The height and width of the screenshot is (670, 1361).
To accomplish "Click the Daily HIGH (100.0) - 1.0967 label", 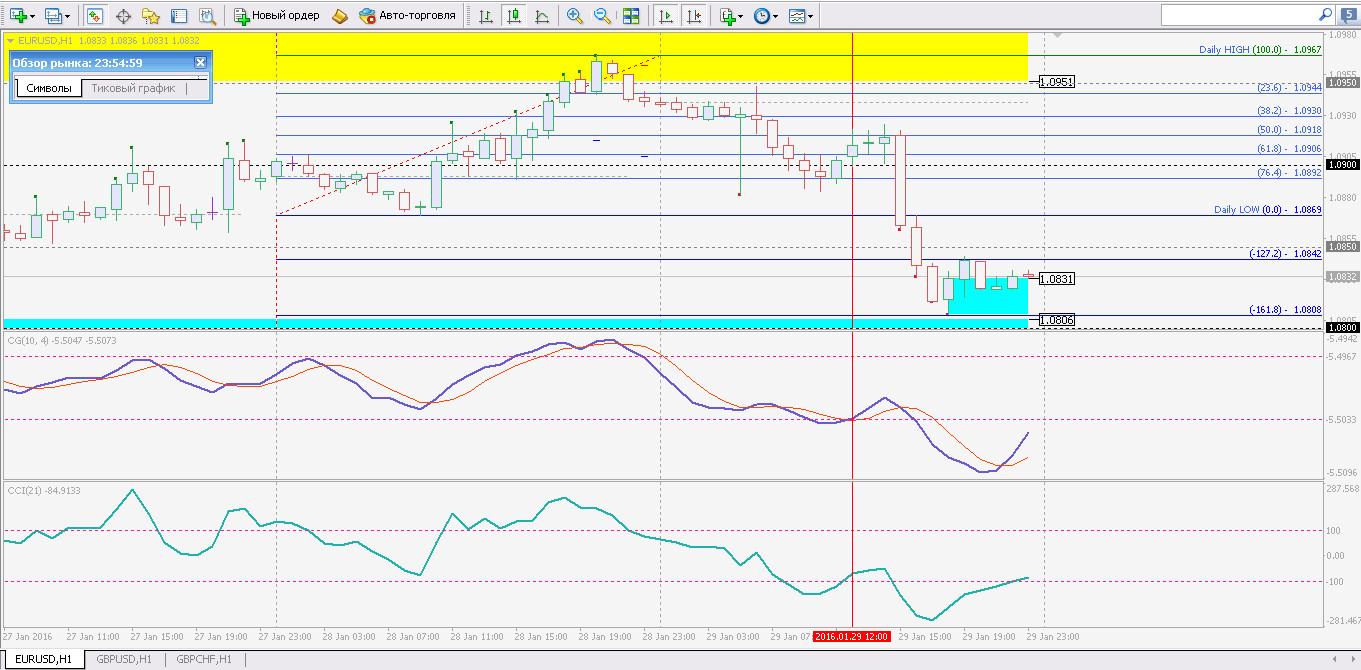I will [x=1260, y=50].
